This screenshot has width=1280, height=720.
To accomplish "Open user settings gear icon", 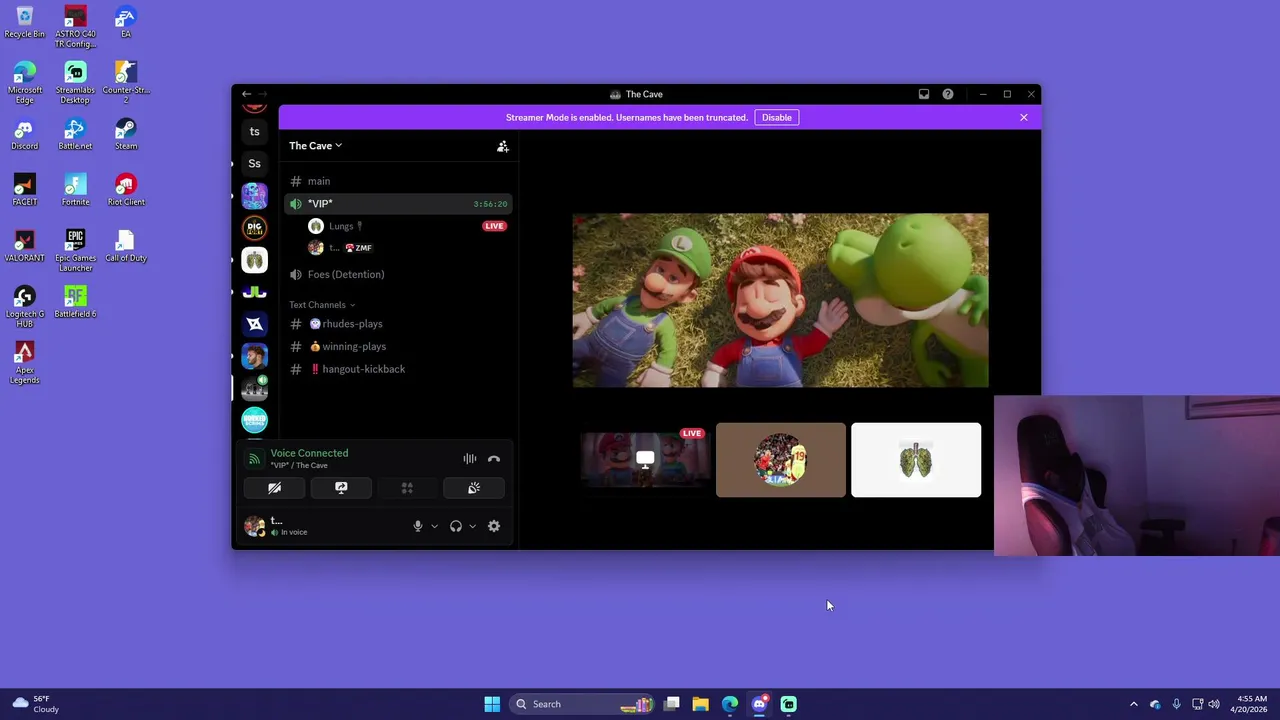I will tap(494, 526).
